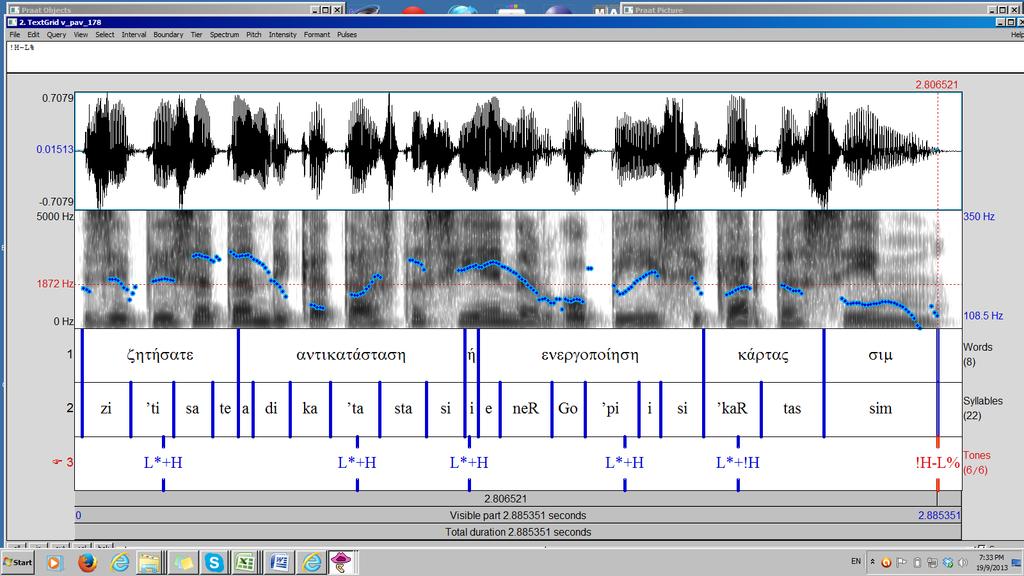Select the syllable interval neR
Screen dimensions: 1024x576
pos(526,409)
